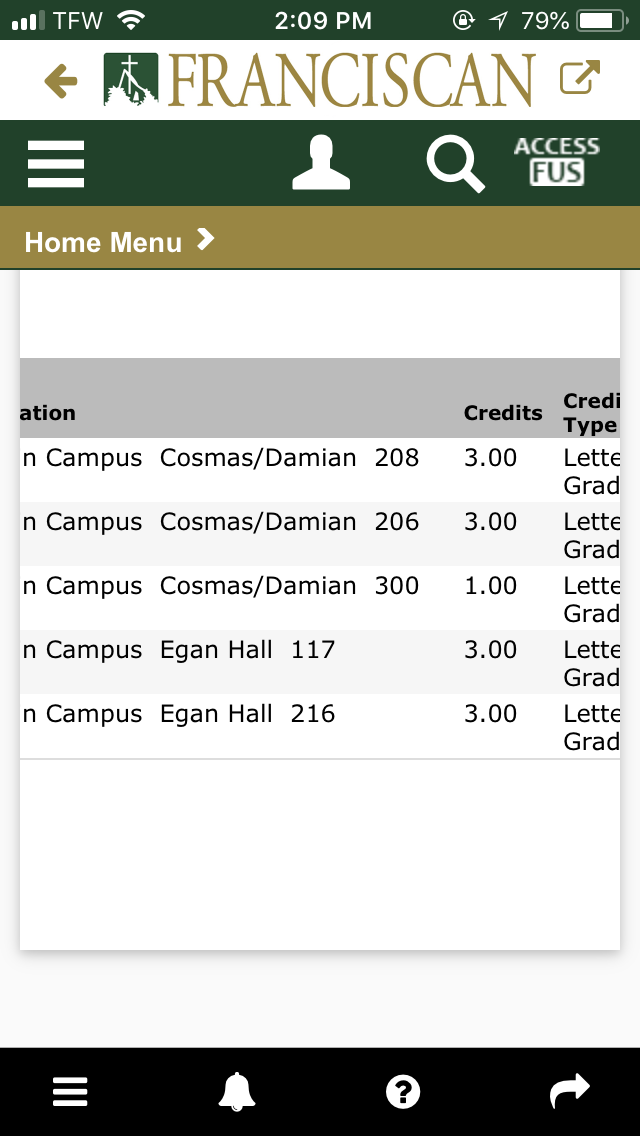Tap the back arrow icon
This screenshot has height=1136, width=640.
click(x=61, y=81)
